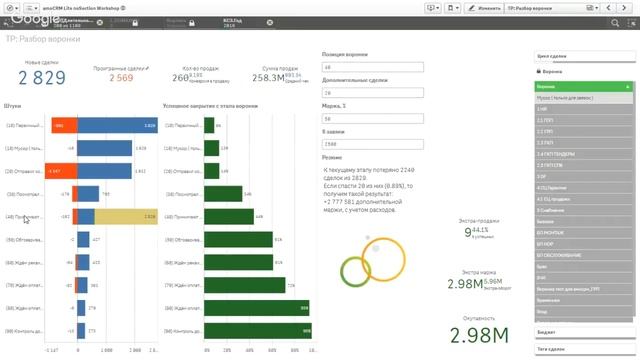Select the 2.4 ГКП ТЕНДЕРЫ value

pos(584,154)
